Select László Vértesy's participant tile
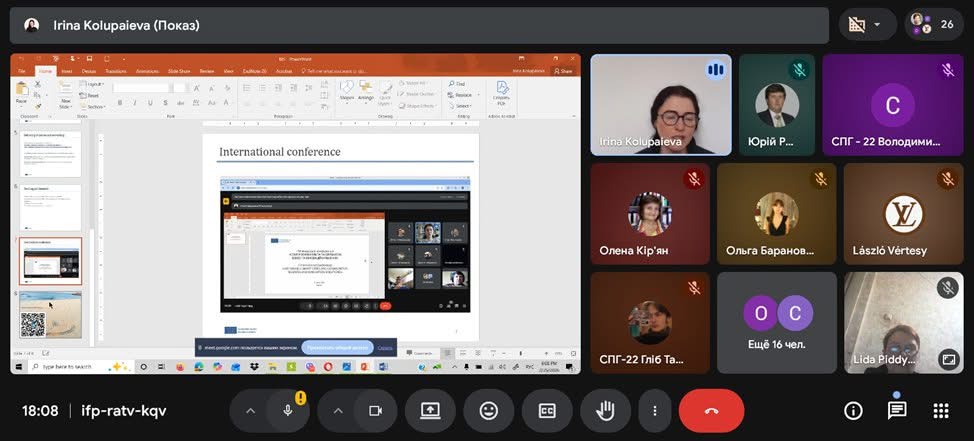The height and width of the screenshot is (441, 974). pyautogui.click(x=904, y=214)
